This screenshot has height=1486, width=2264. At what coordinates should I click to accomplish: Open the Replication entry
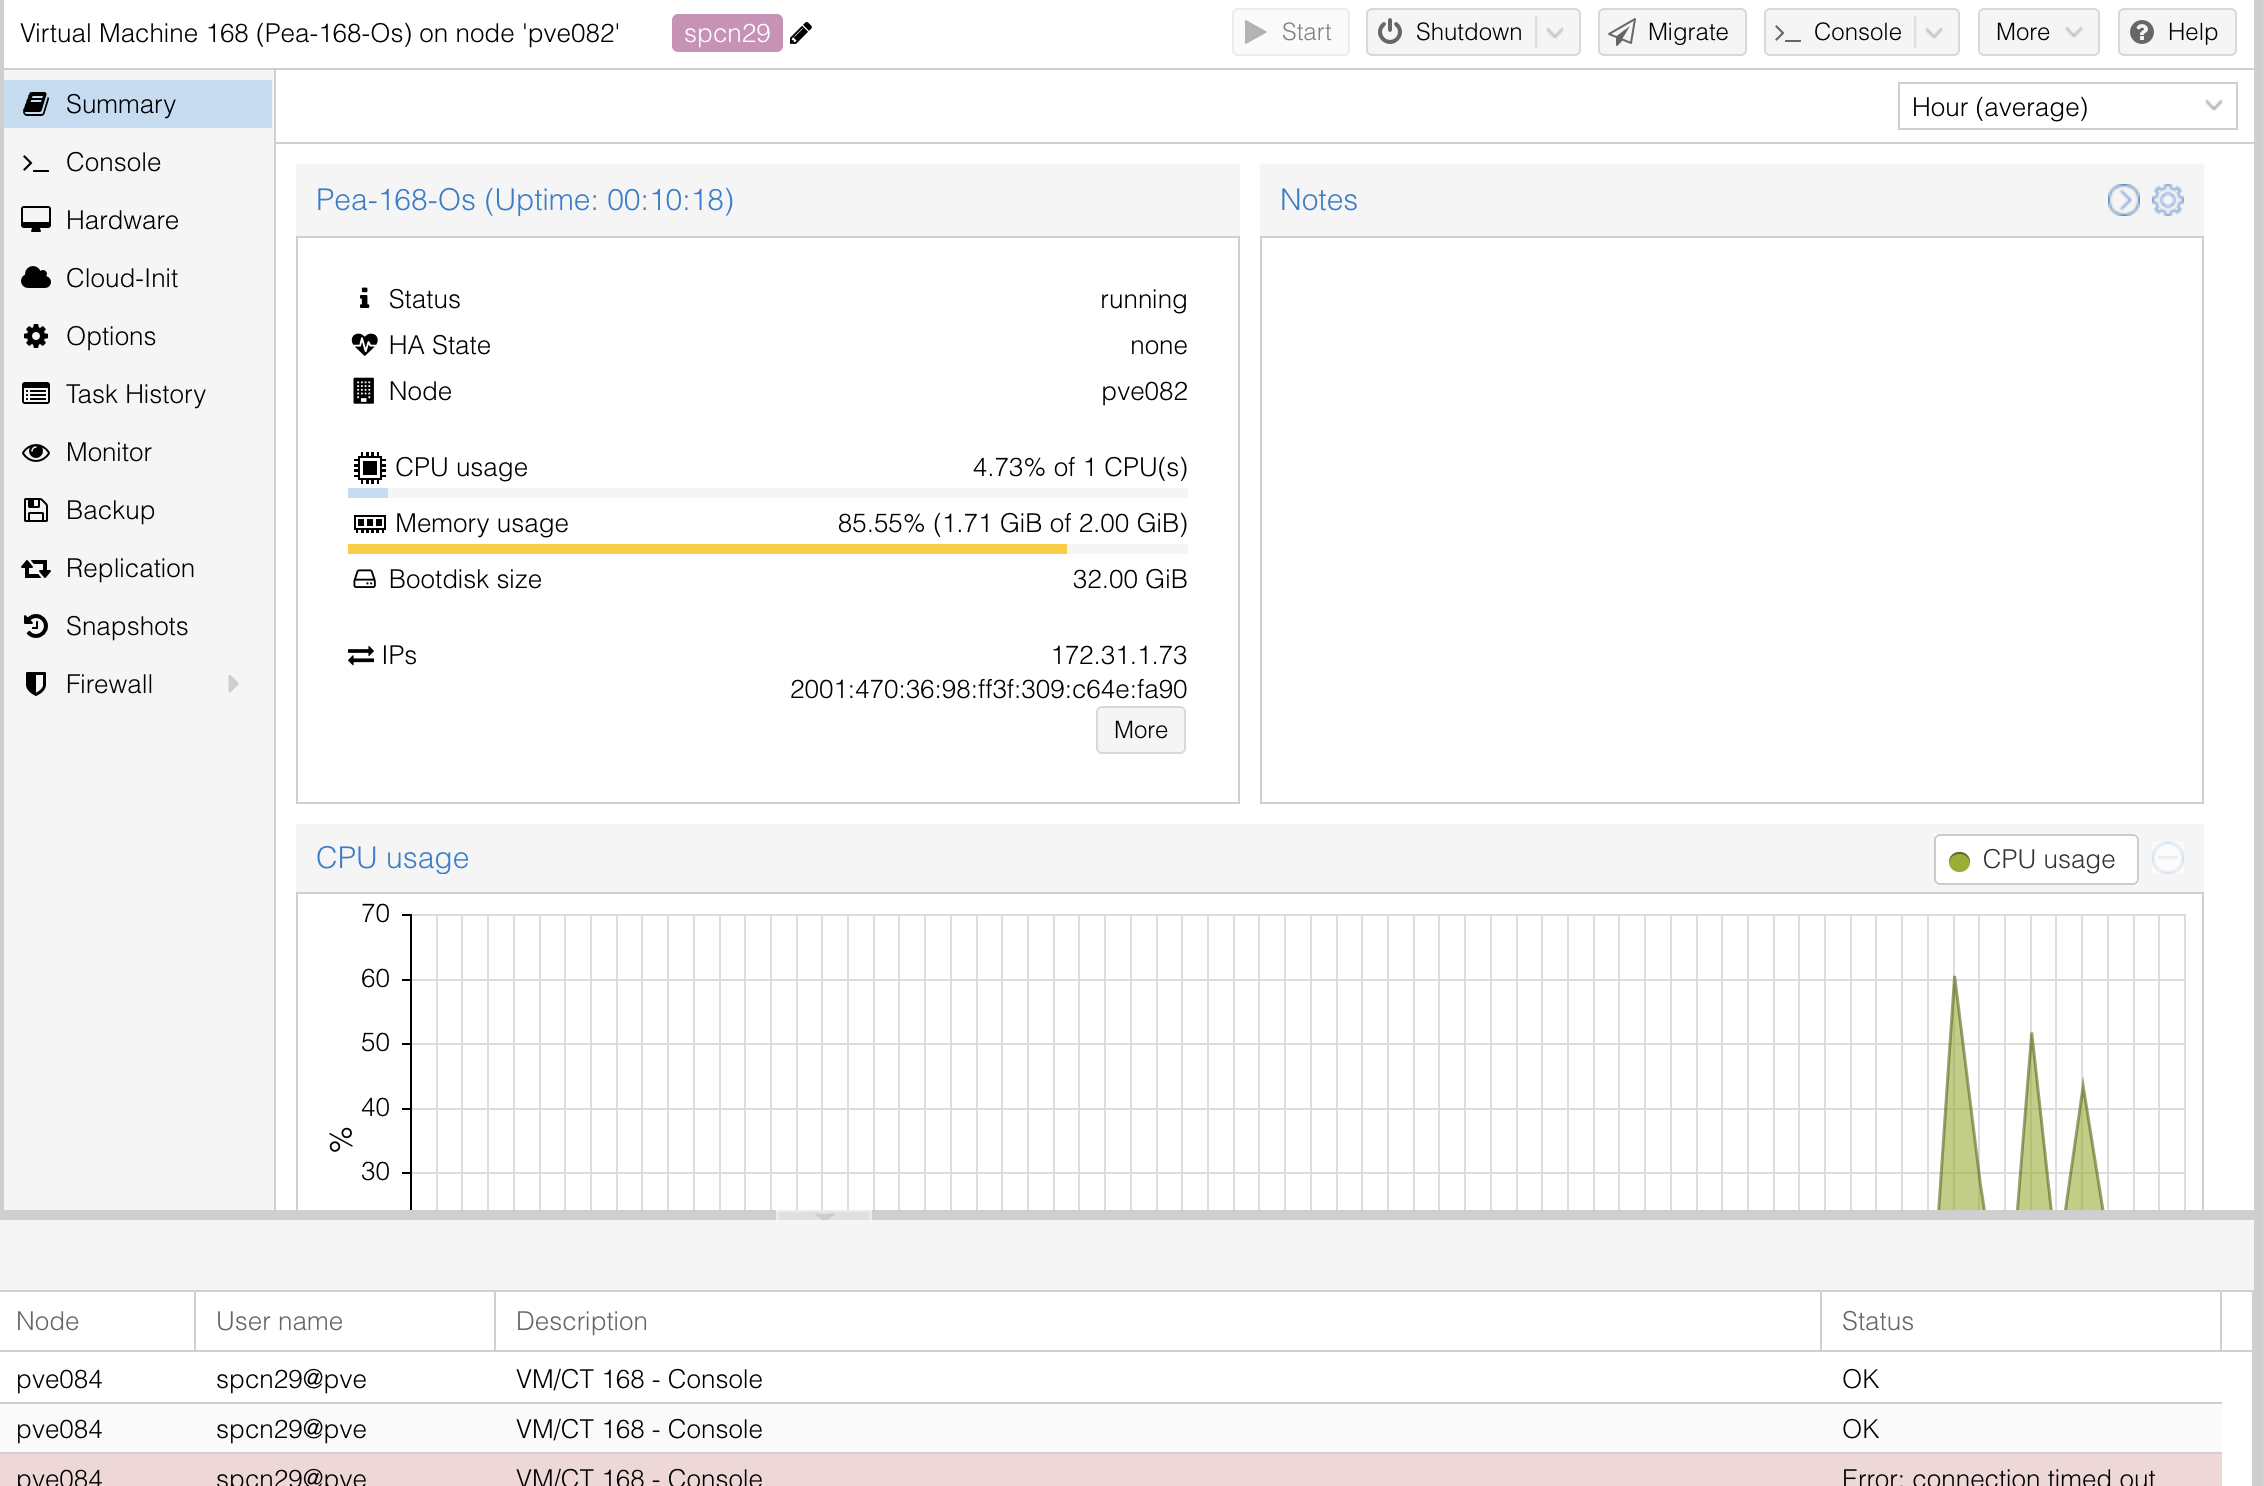138,568
